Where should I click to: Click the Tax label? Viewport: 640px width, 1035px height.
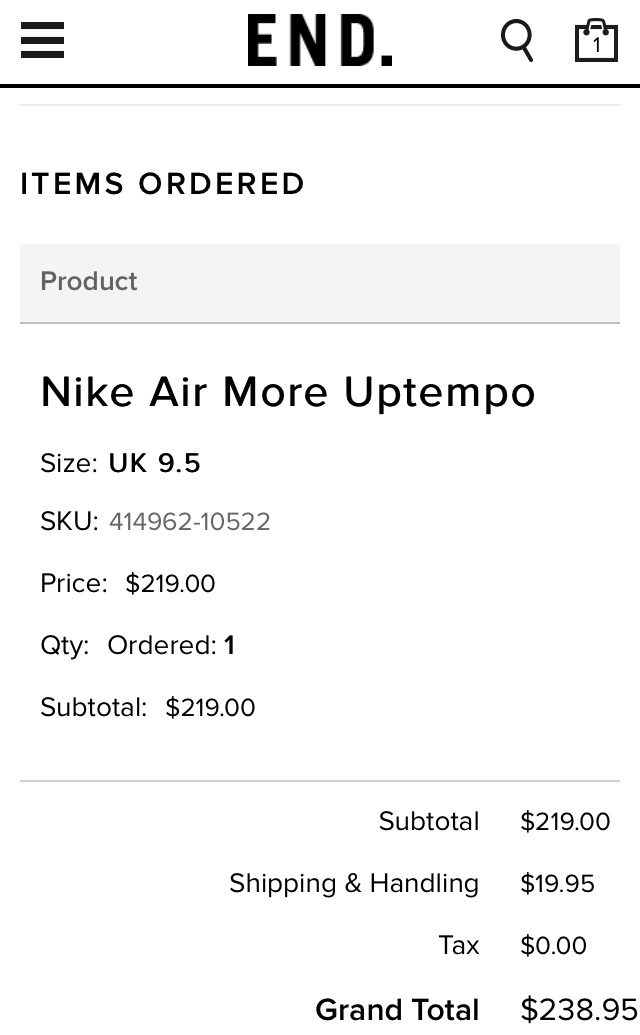point(459,945)
